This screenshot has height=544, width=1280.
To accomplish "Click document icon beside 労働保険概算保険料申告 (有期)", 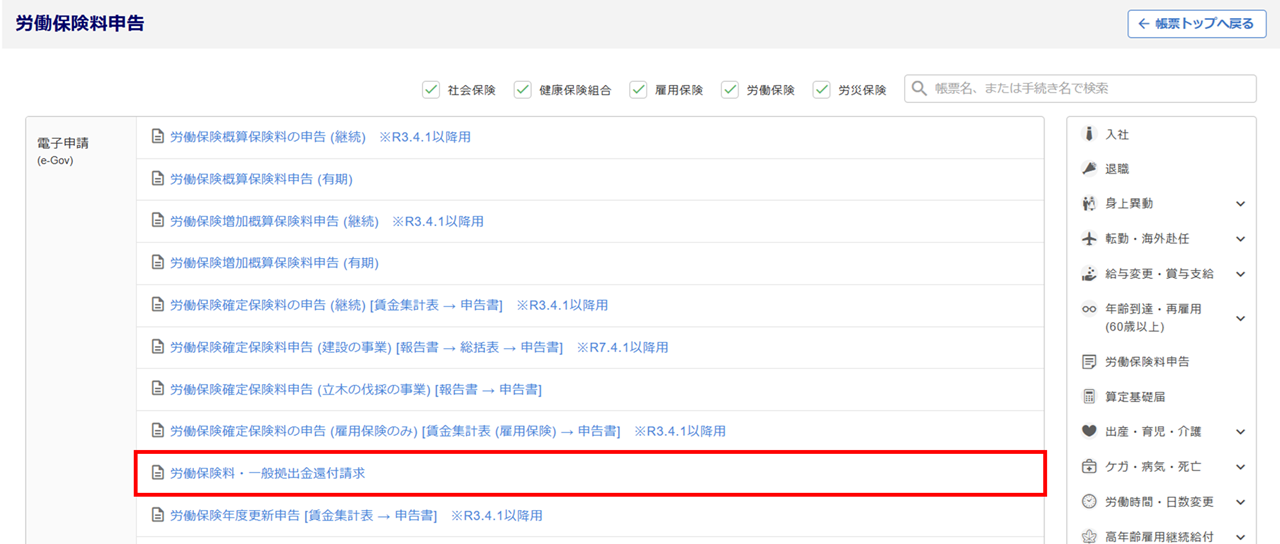I will [157, 179].
